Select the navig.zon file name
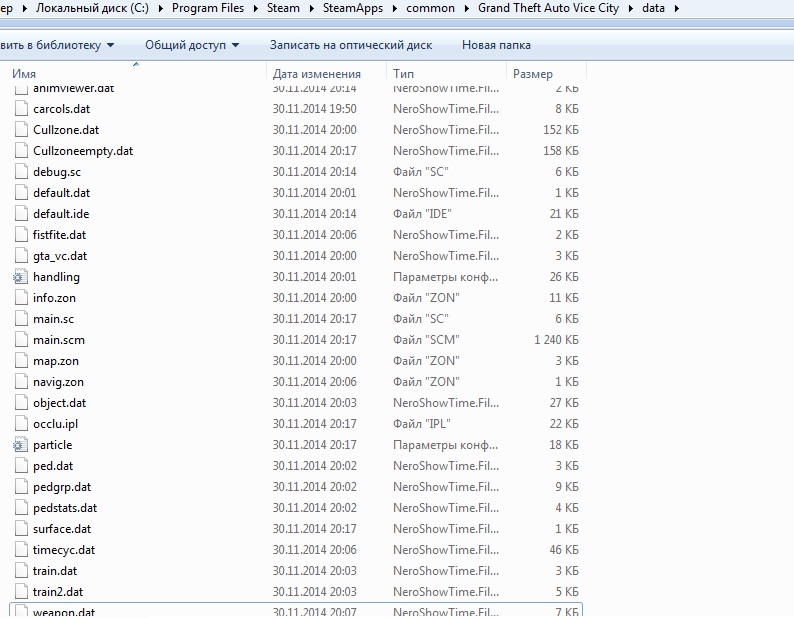Viewport: 794px width, 618px height. (58, 382)
